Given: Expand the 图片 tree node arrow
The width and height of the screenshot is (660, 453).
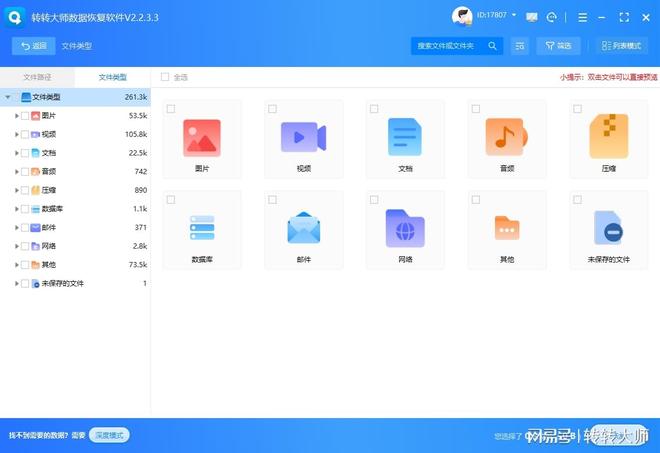Looking at the screenshot, I should [x=16, y=116].
